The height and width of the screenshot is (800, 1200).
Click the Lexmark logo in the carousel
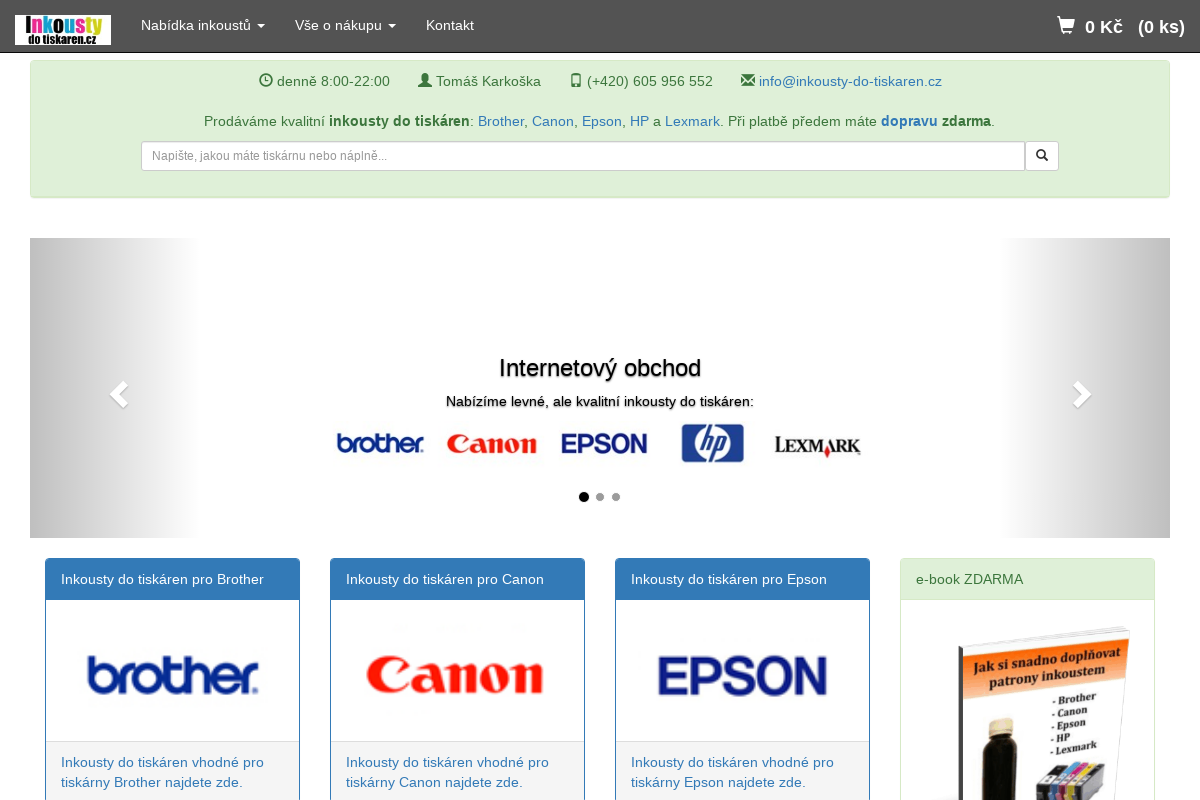[818, 446]
